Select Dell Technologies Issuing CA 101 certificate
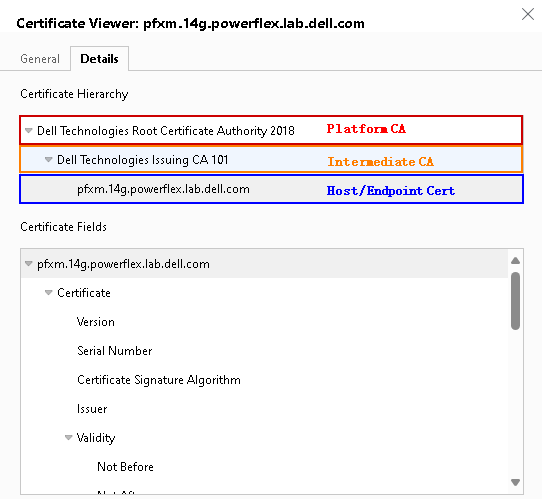The image size is (542, 499). coord(142,160)
